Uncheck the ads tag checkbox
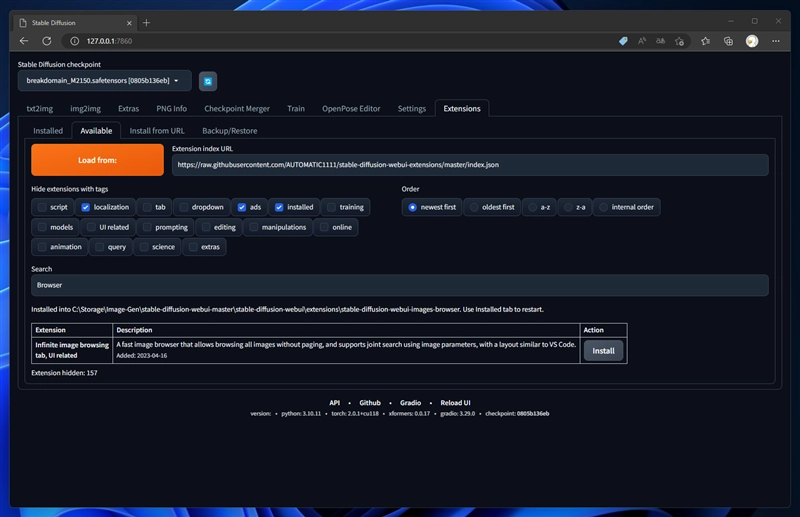Viewport: 800px width, 517px height. pyautogui.click(x=242, y=207)
